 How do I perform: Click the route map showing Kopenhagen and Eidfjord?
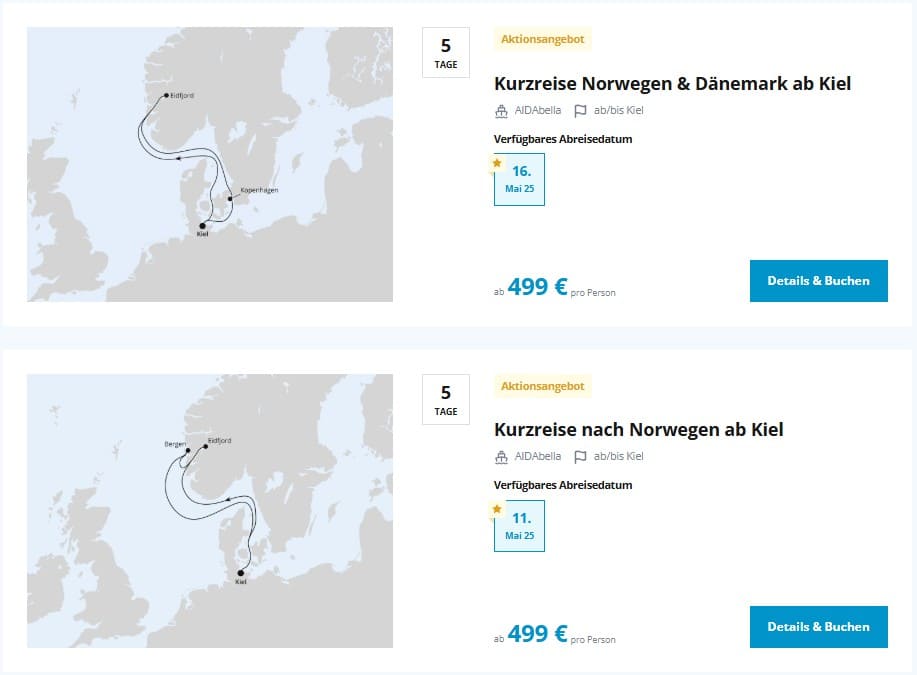[x=209, y=164]
